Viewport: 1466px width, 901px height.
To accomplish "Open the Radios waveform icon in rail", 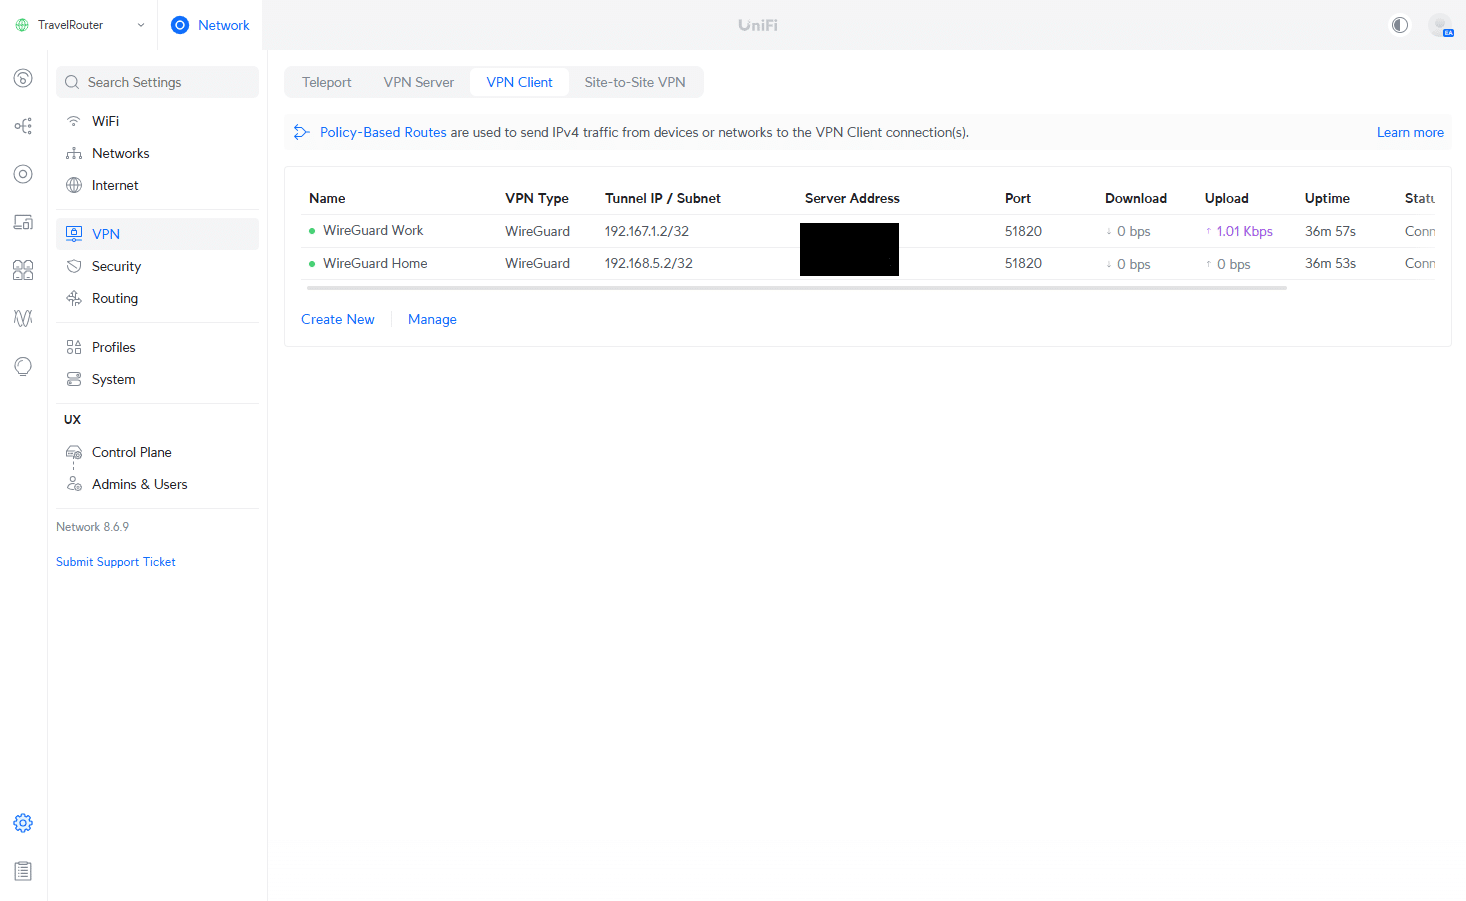I will [23, 318].
